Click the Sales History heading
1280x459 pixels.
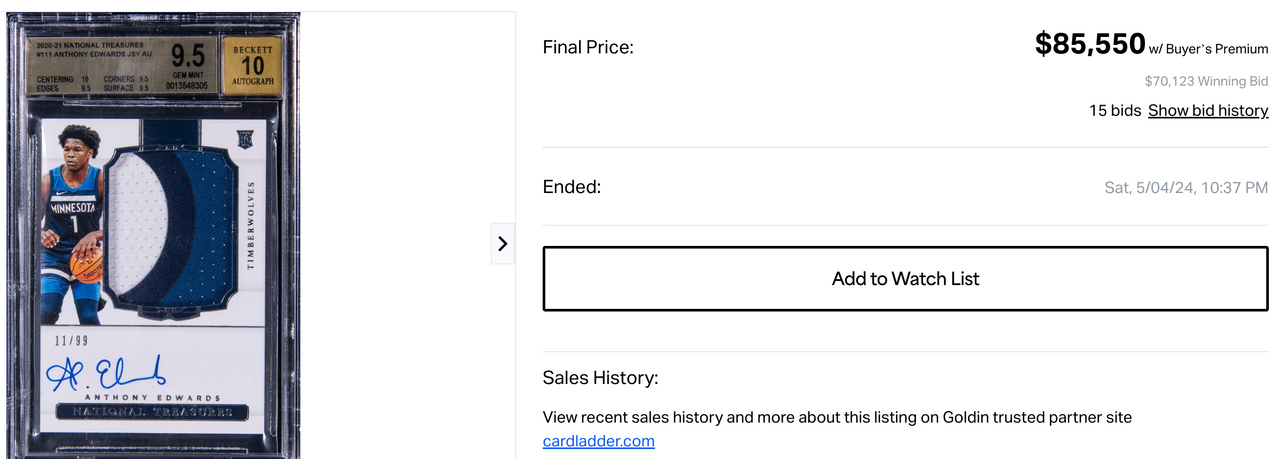click(x=600, y=378)
